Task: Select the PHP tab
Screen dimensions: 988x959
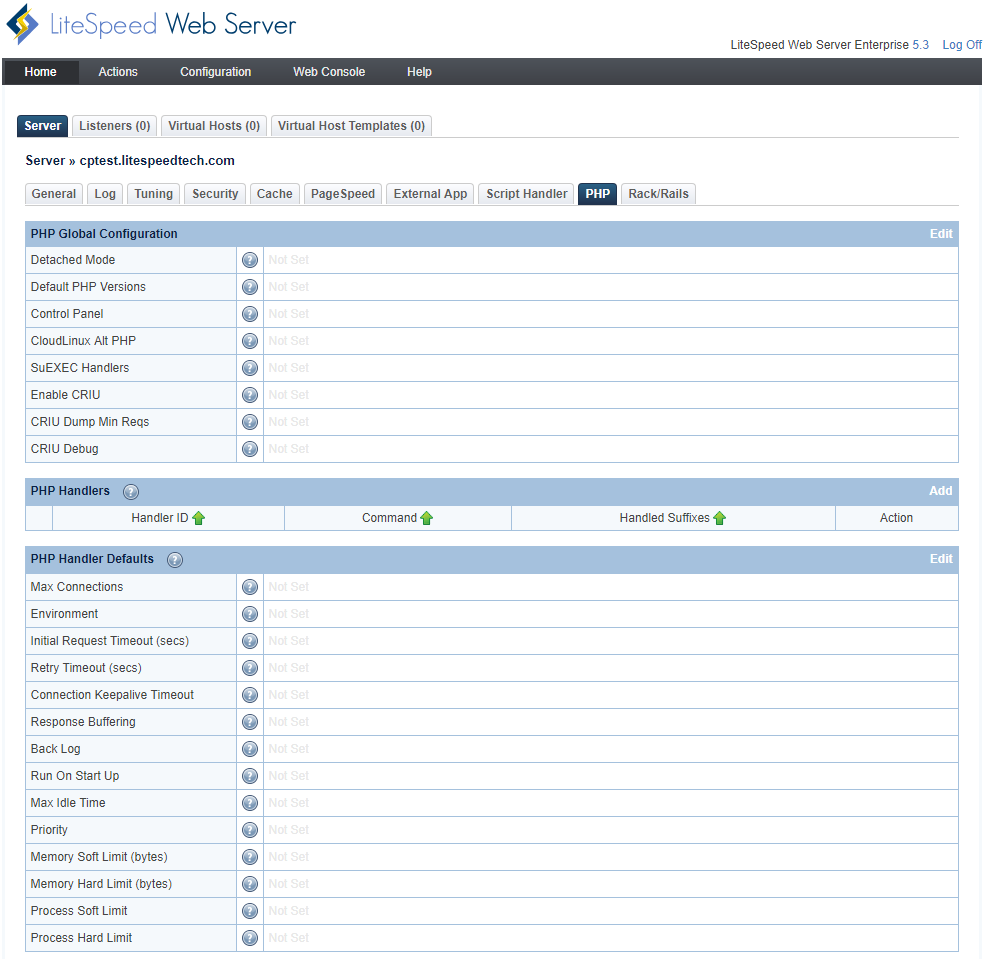Action: (x=597, y=194)
